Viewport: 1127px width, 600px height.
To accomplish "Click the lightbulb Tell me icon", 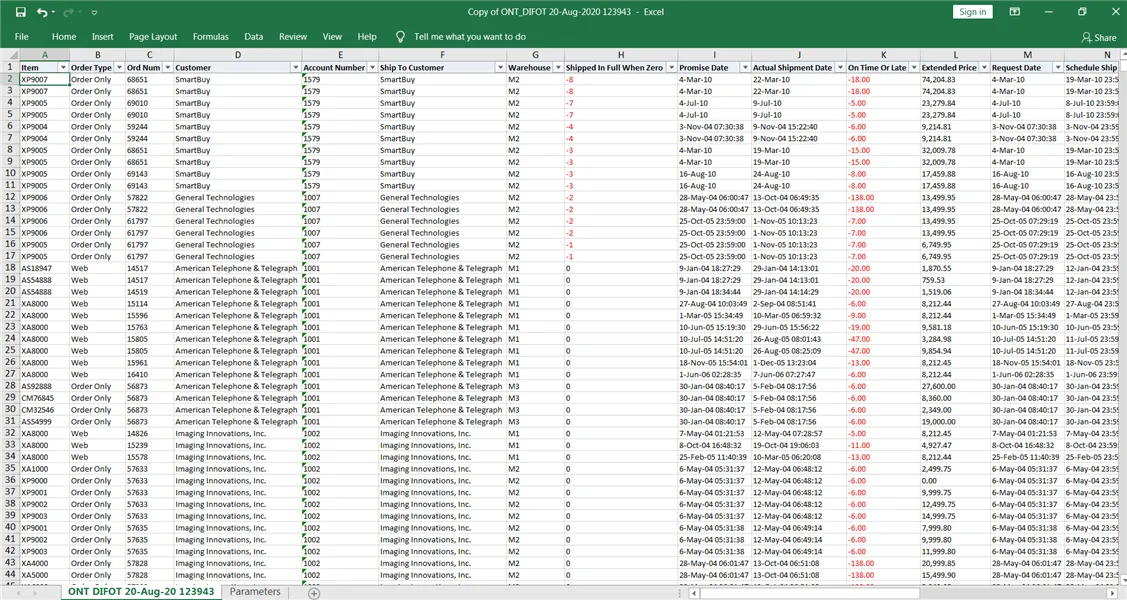I will click(400, 37).
